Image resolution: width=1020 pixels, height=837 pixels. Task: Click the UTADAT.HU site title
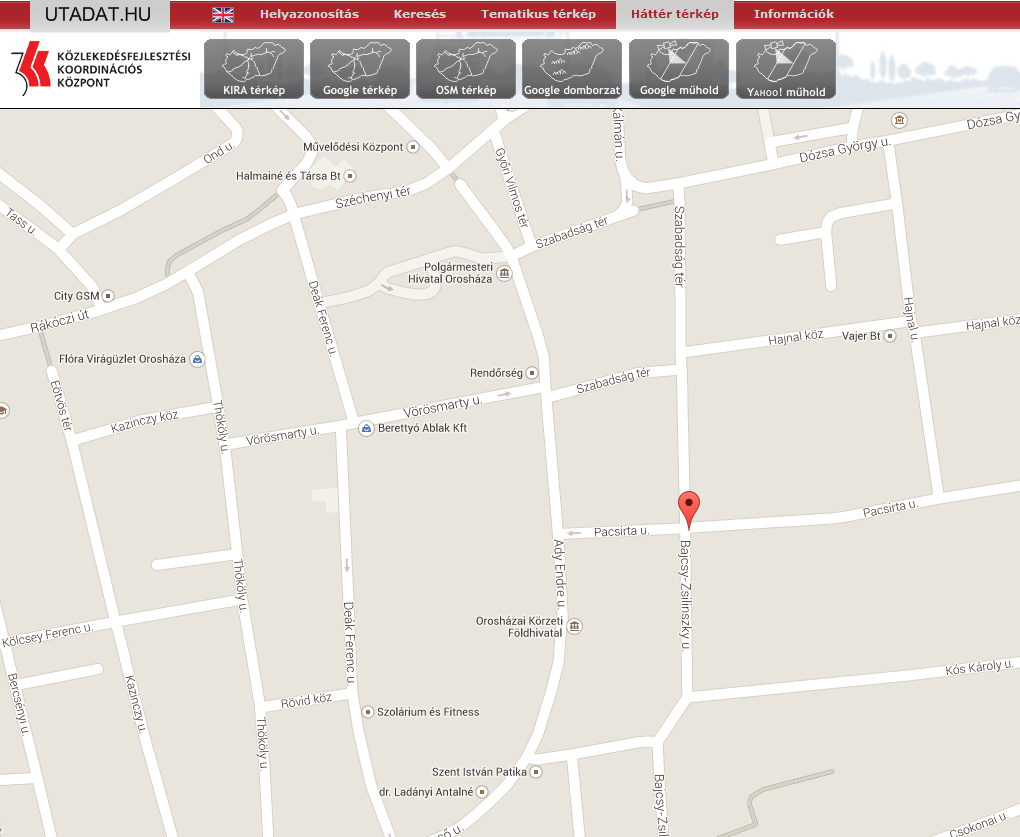(x=98, y=15)
